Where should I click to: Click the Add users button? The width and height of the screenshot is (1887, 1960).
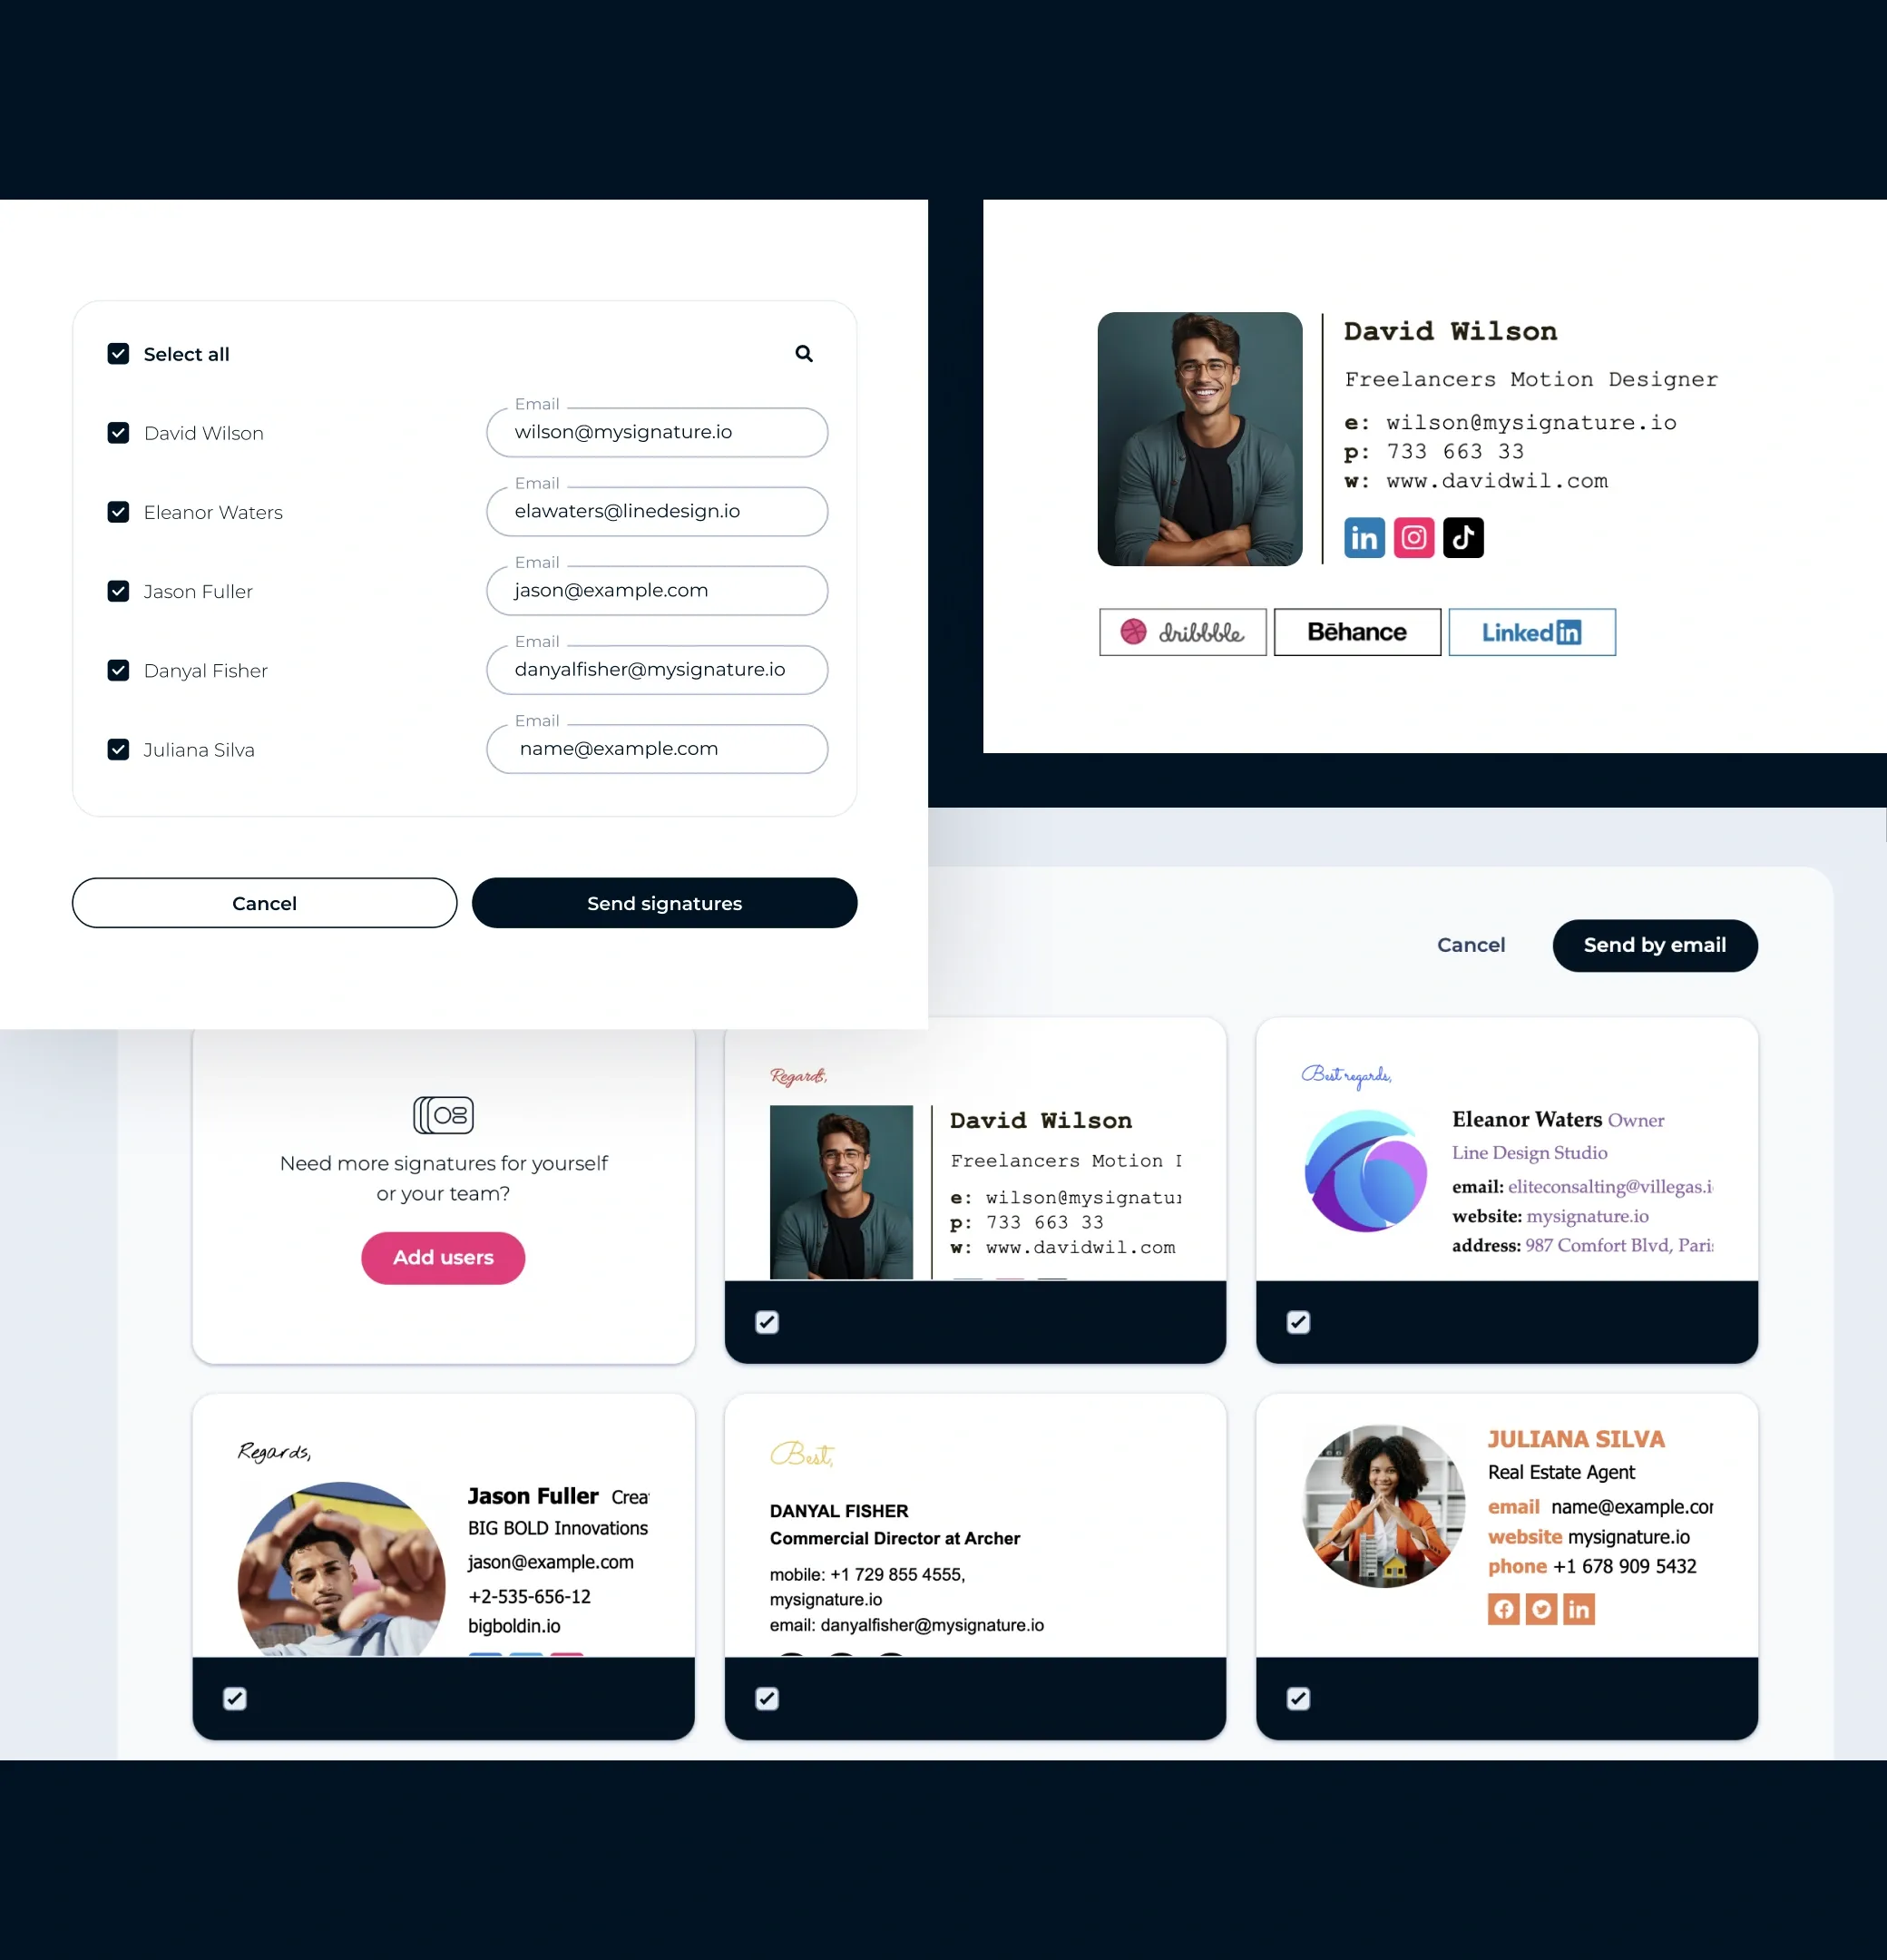pyautogui.click(x=445, y=1257)
